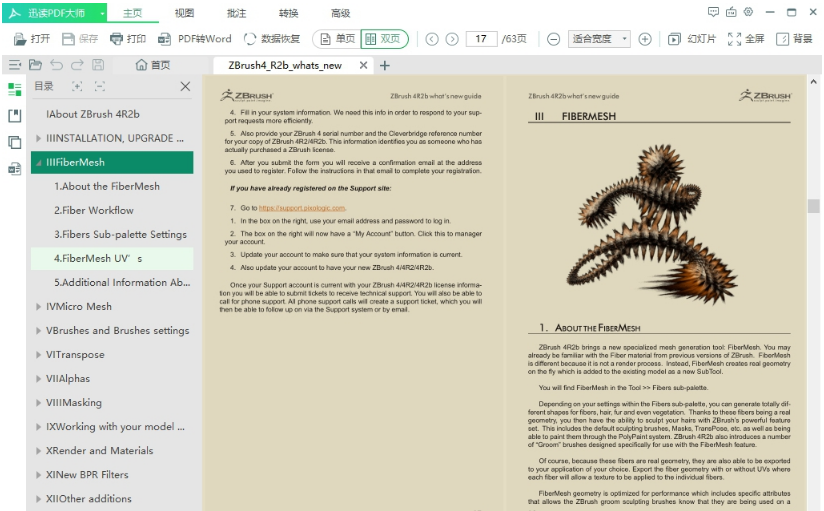Zoom out with the minus icon
This screenshot has width=824, height=511.
coord(553,39)
